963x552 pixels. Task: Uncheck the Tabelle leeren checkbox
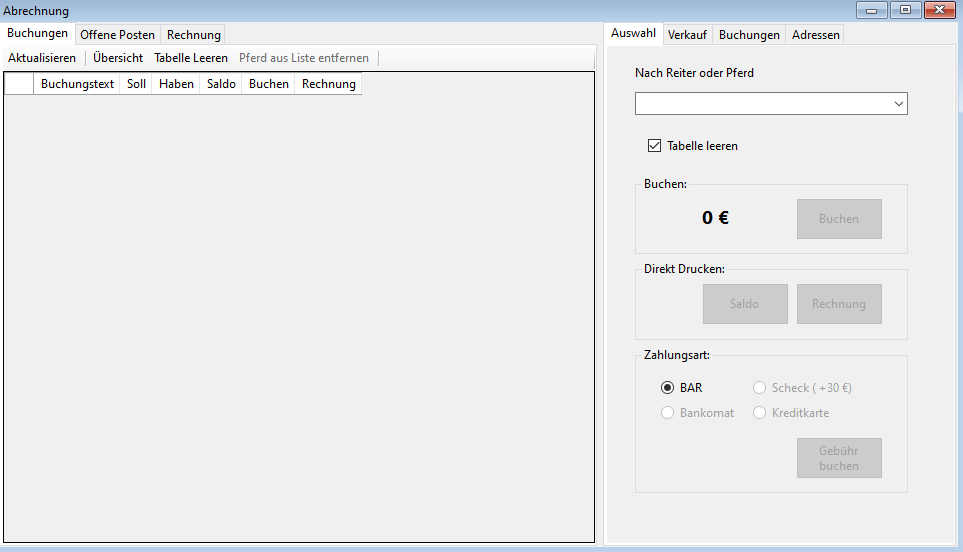(x=655, y=146)
